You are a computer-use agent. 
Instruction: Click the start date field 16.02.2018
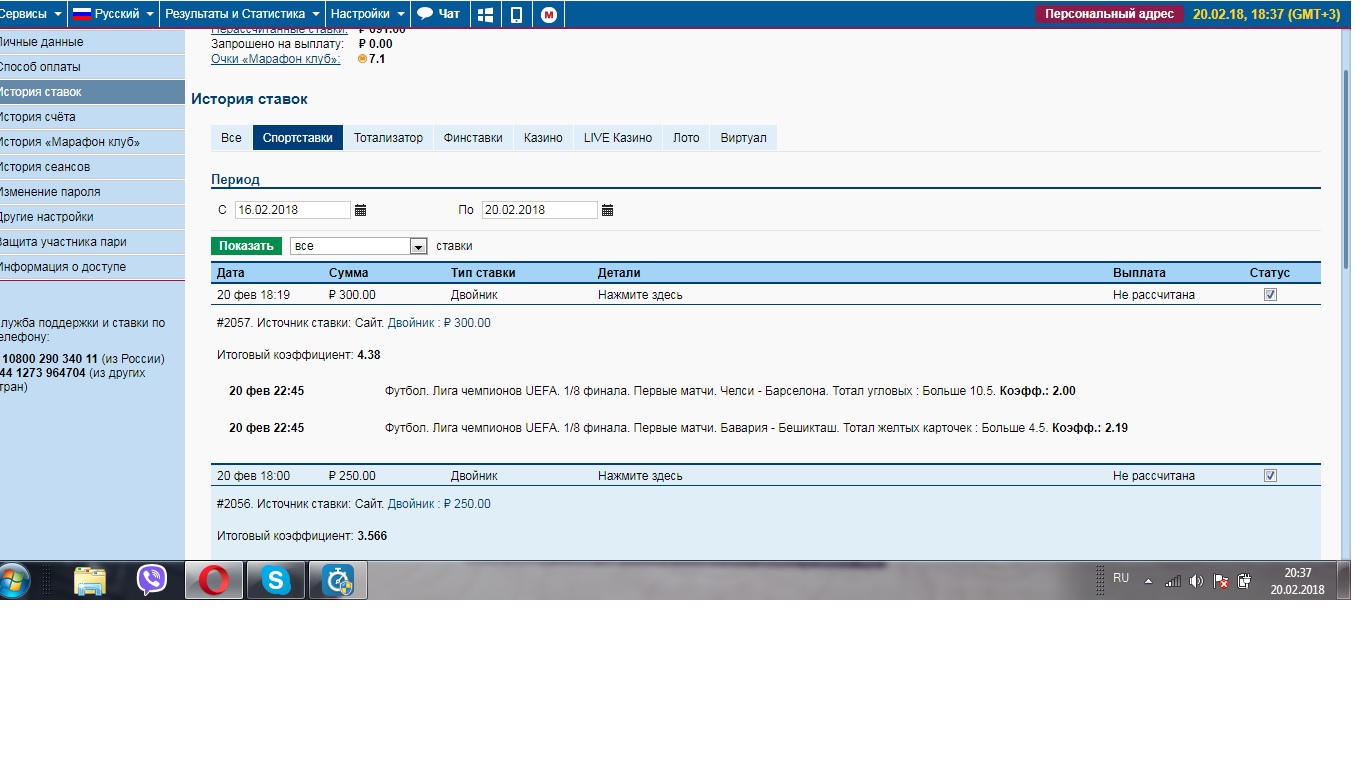click(293, 210)
